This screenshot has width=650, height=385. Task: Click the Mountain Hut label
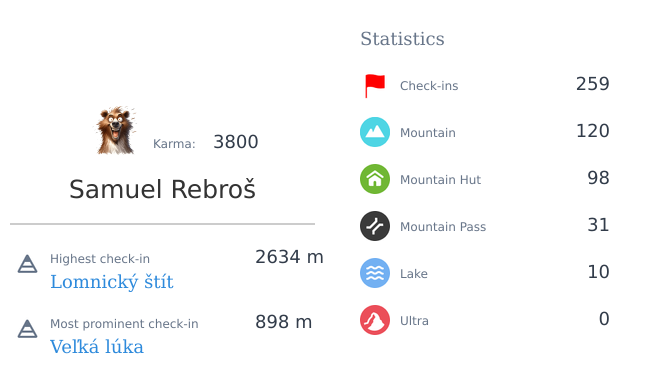coord(440,180)
